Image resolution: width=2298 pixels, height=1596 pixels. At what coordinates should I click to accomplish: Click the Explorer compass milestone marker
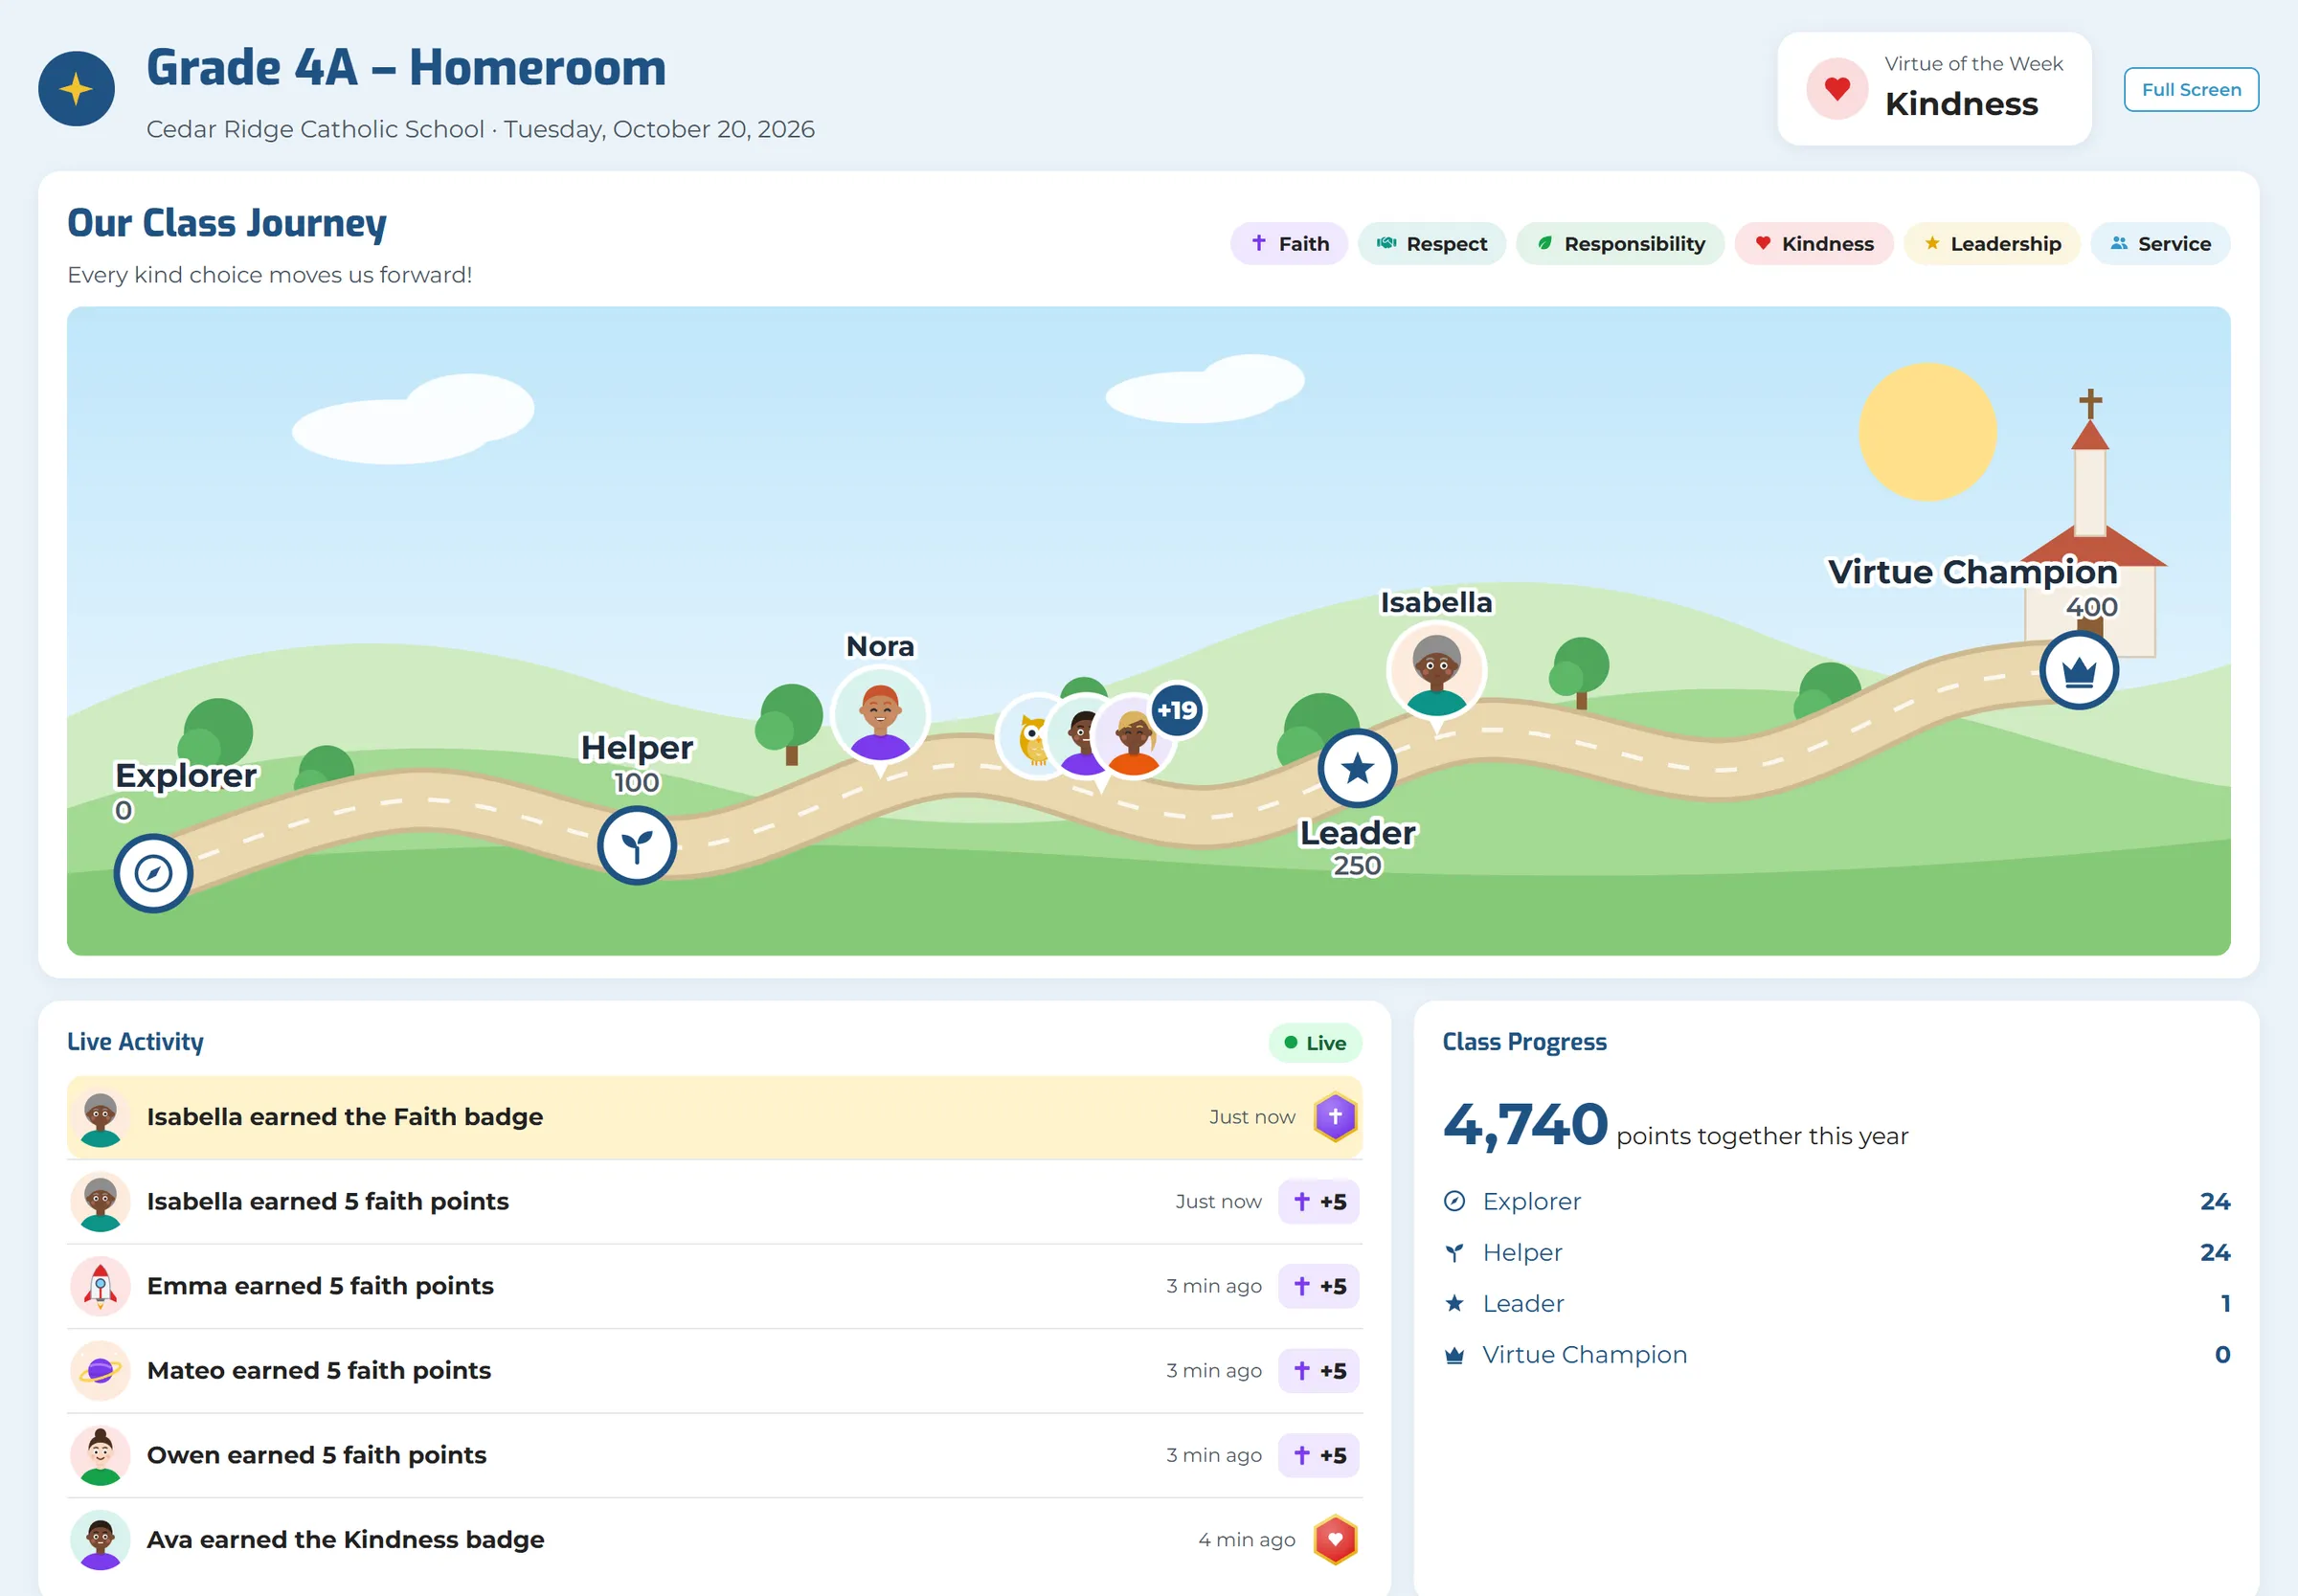(153, 873)
